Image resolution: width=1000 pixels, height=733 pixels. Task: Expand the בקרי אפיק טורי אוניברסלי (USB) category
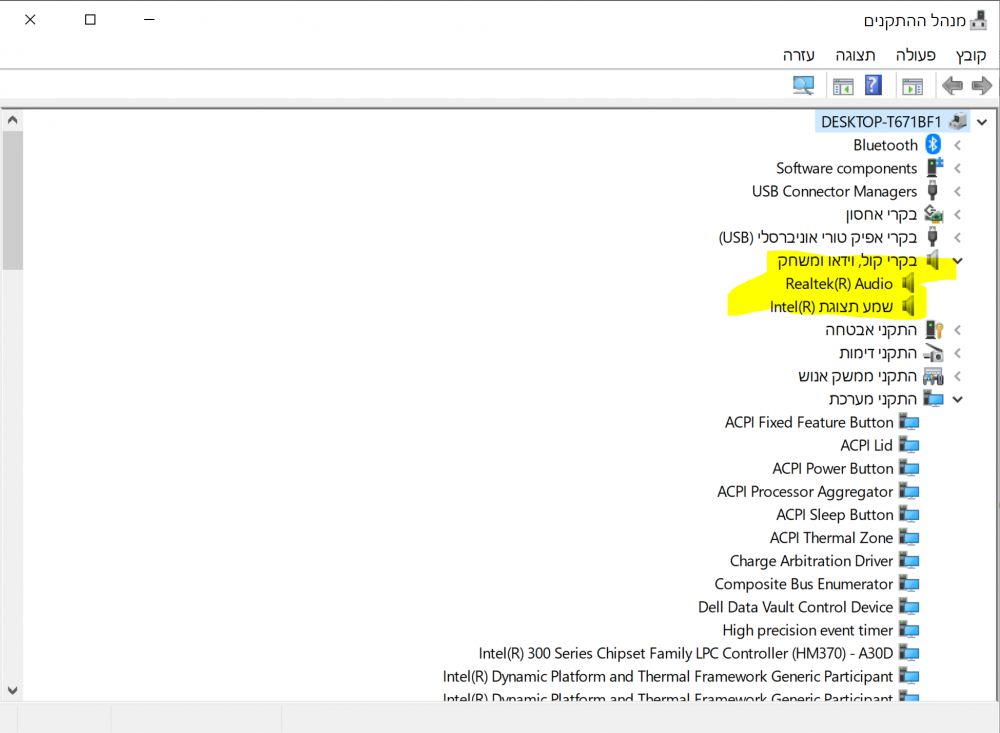957,238
